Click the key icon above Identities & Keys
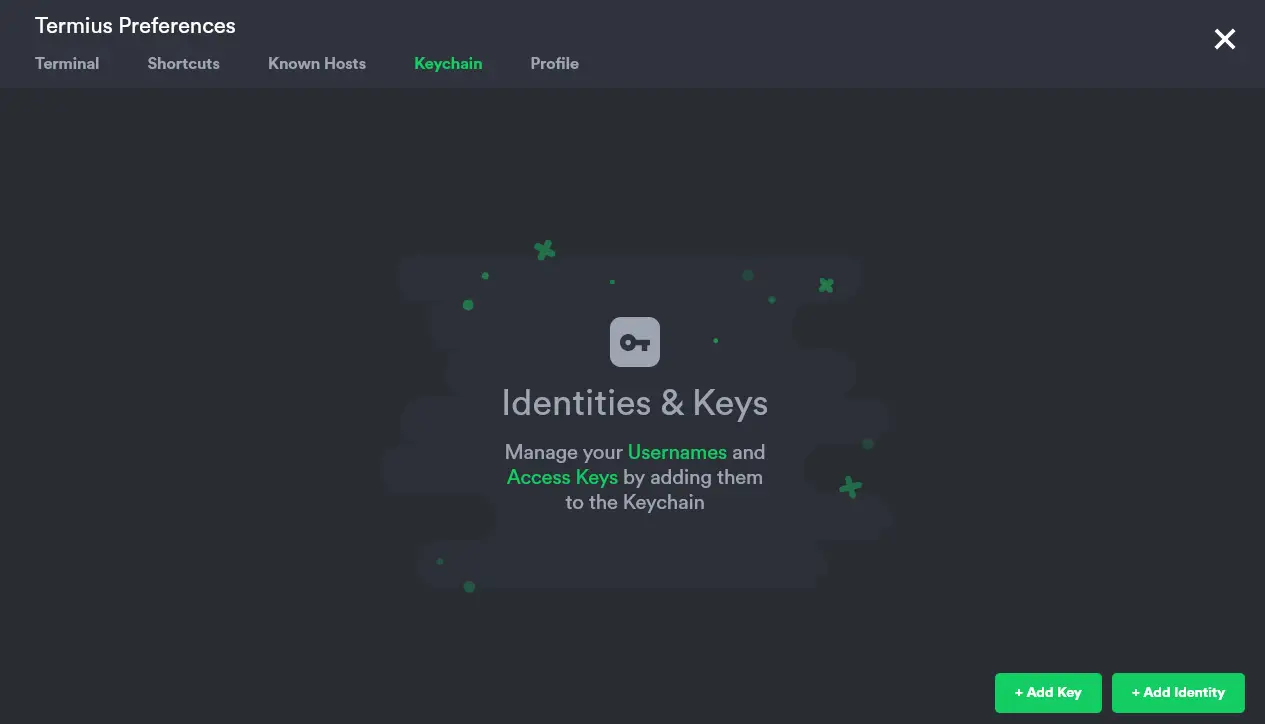The height and width of the screenshot is (724, 1265). pos(635,342)
